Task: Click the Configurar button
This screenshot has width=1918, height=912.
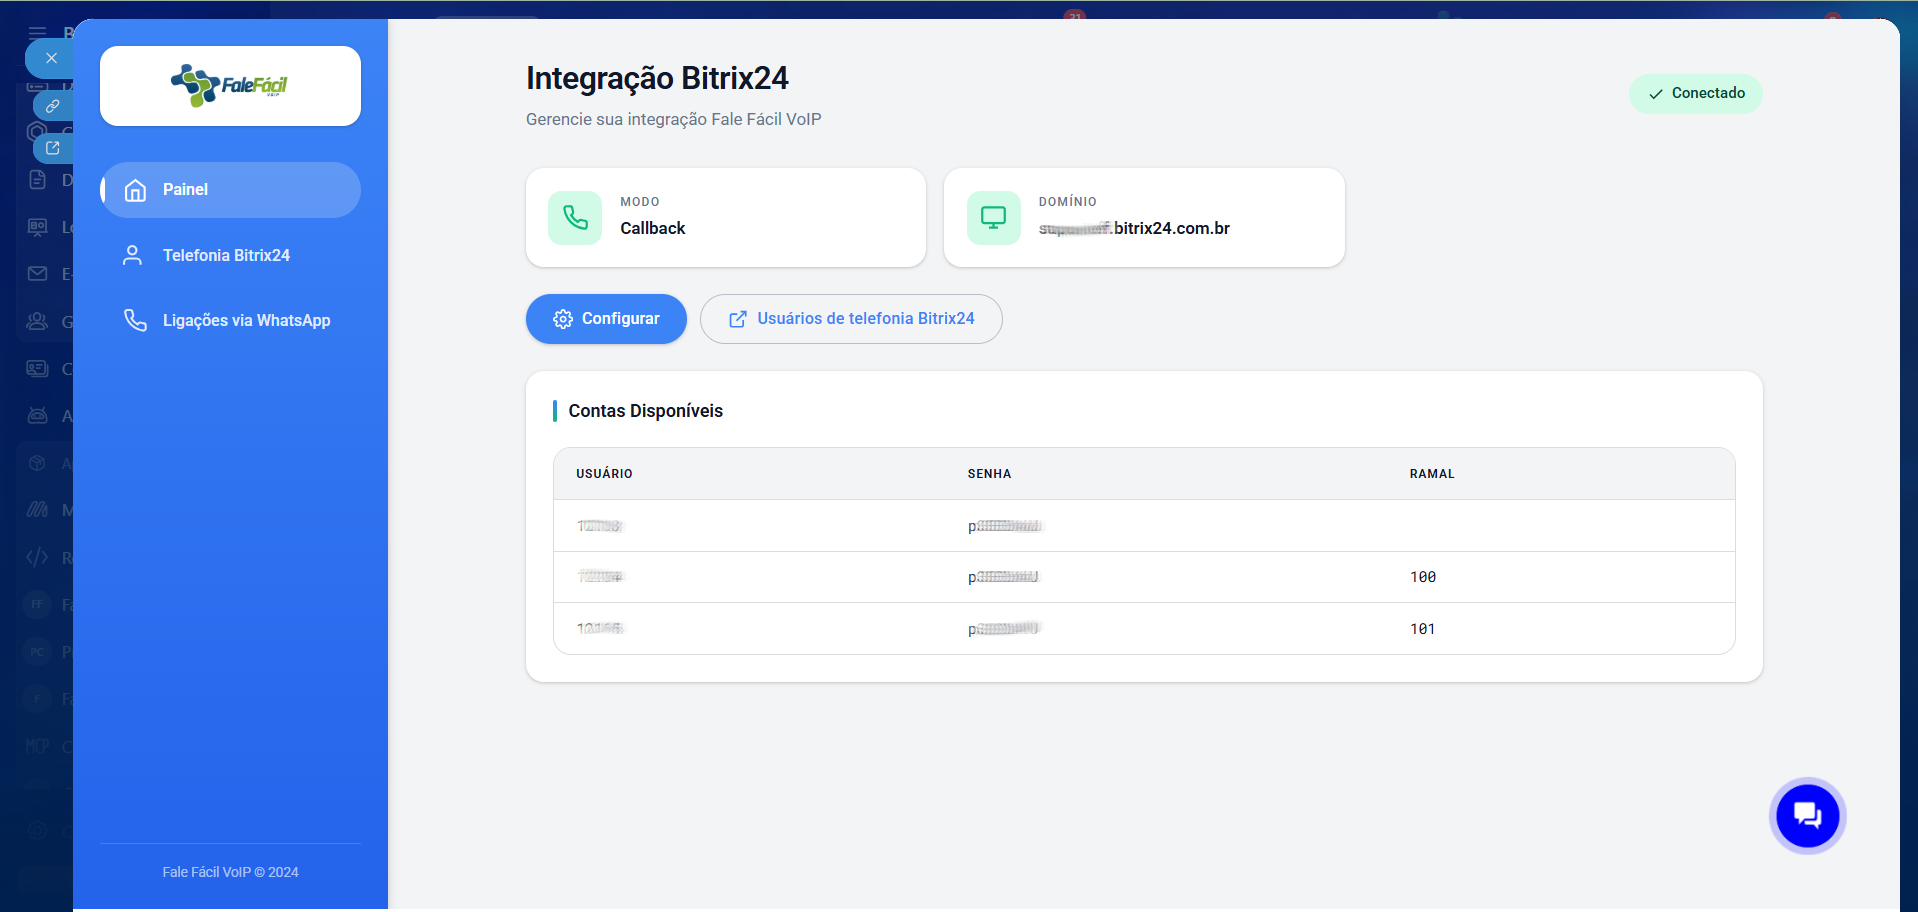Action: tap(606, 319)
